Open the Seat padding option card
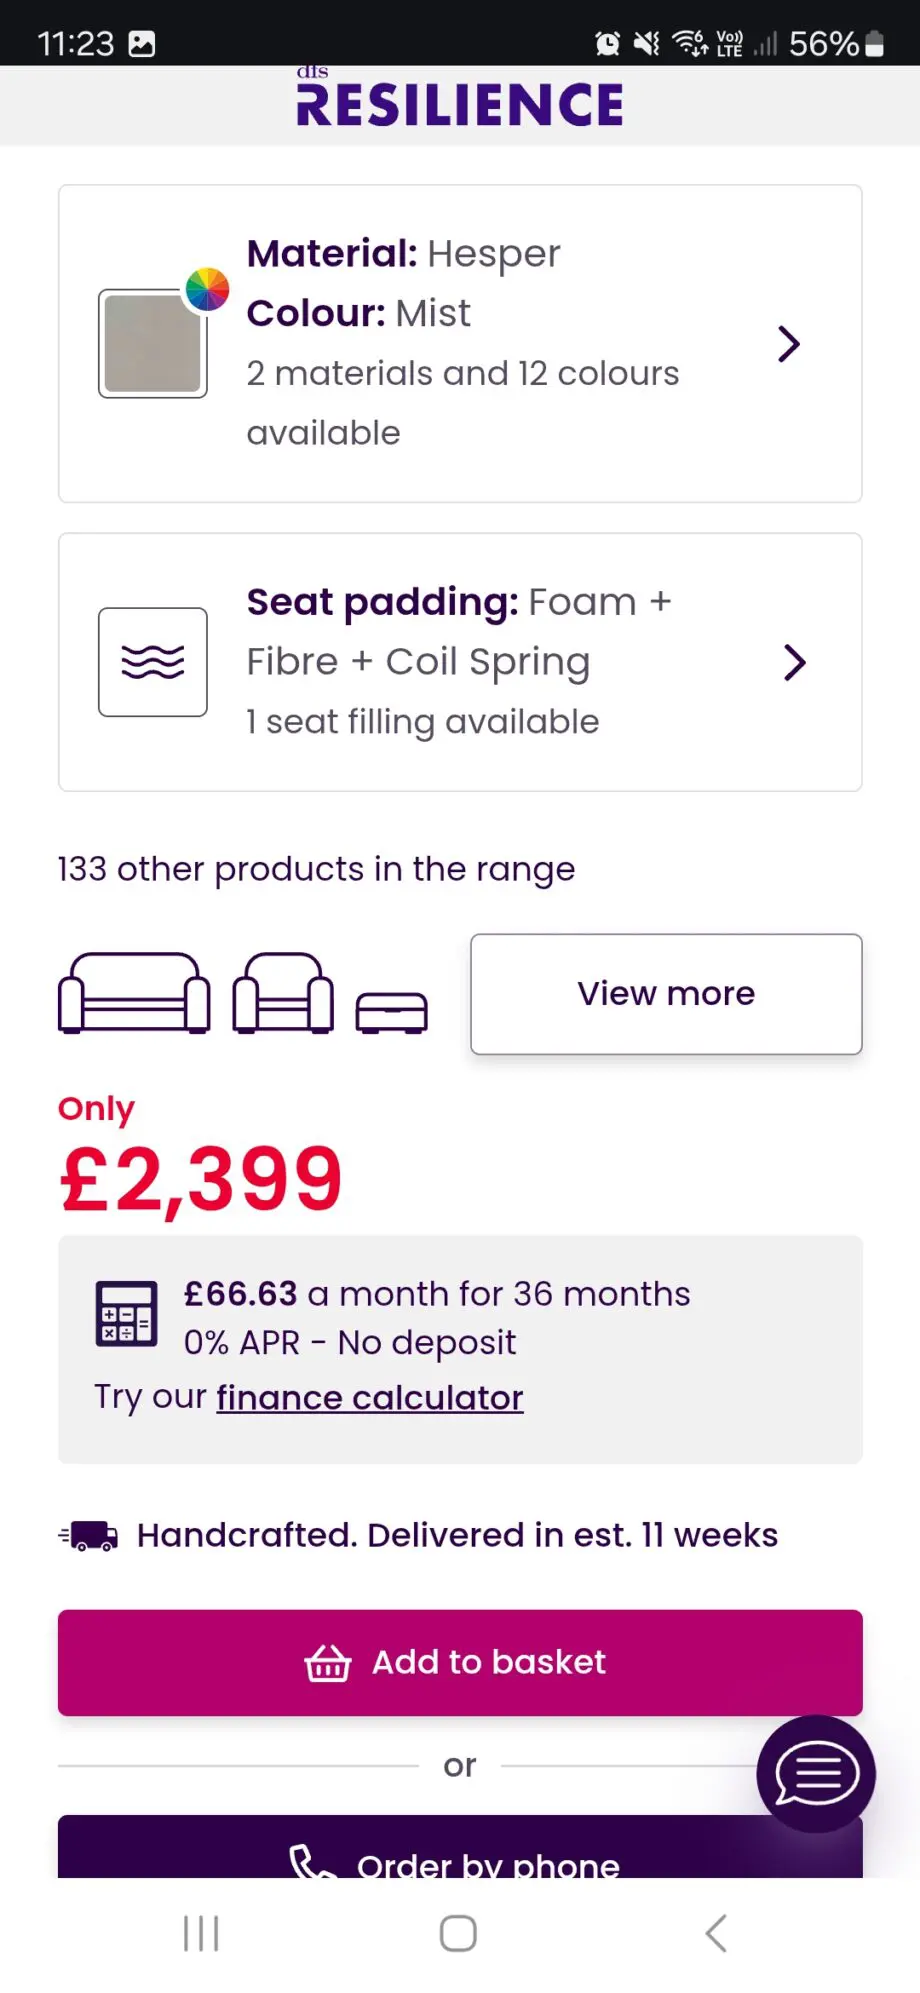 pos(460,662)
